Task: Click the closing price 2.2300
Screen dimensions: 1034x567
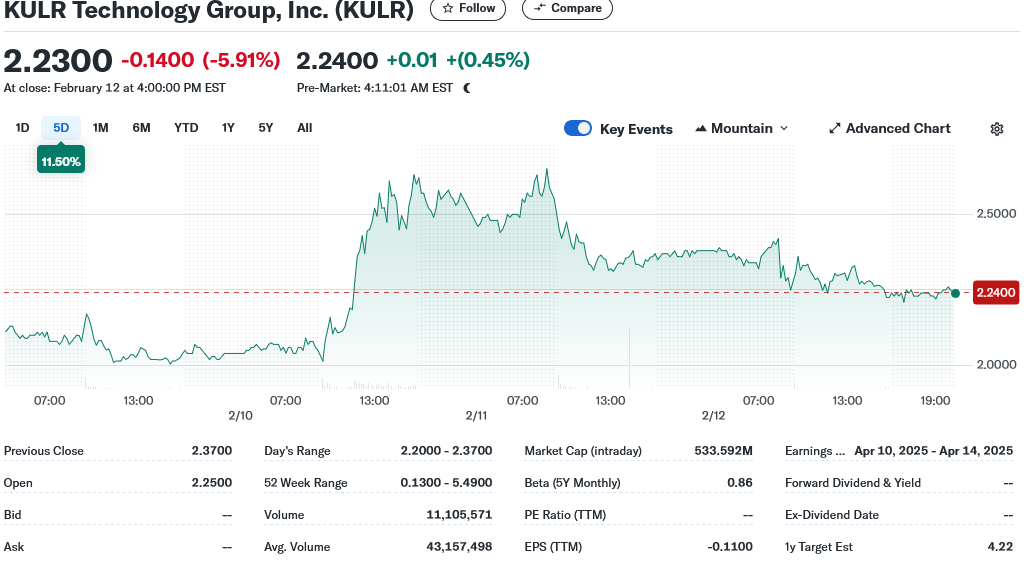Action: [x=58, y=61]
